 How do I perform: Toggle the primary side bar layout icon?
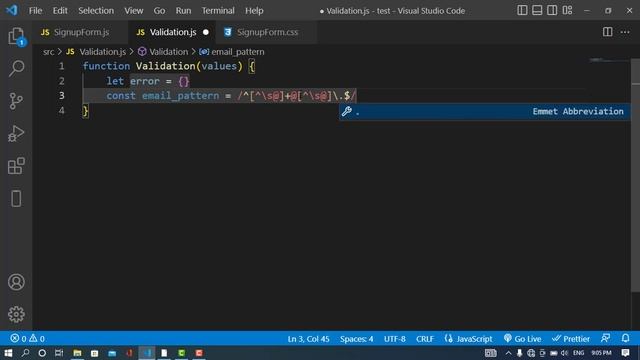(x=522, y=10)
